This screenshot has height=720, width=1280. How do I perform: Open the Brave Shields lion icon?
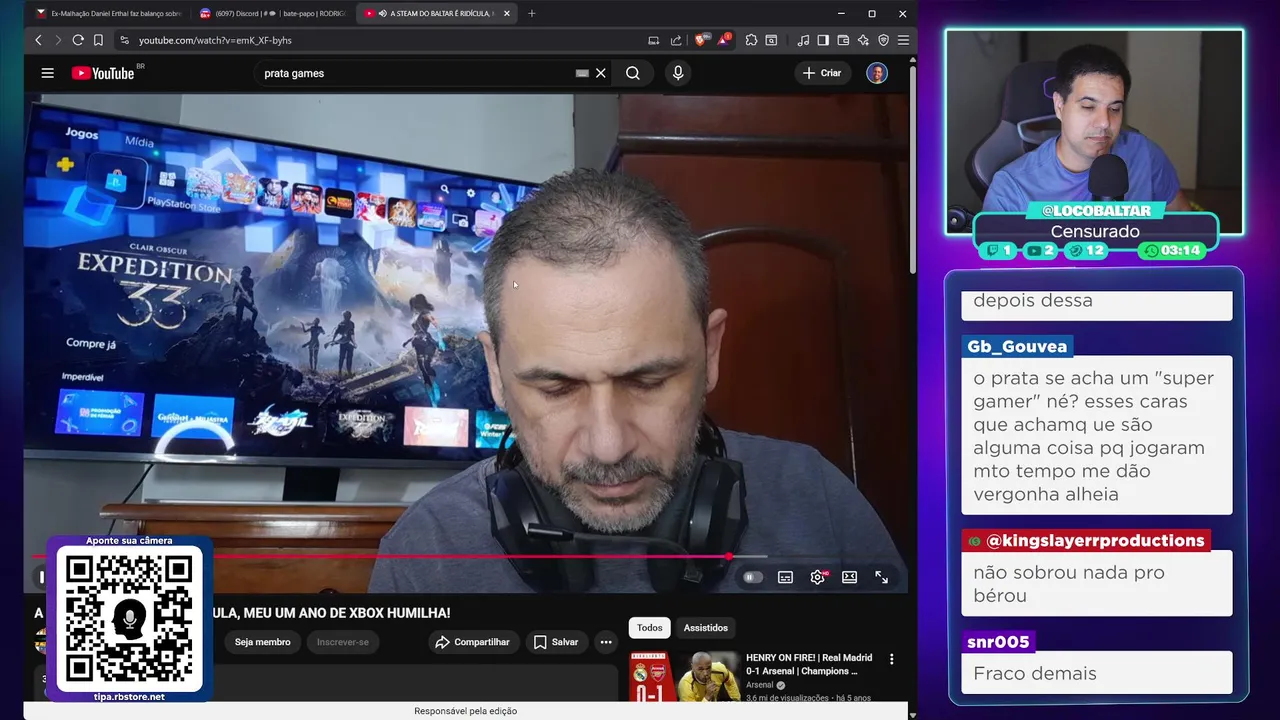click(x=701, y=40)
